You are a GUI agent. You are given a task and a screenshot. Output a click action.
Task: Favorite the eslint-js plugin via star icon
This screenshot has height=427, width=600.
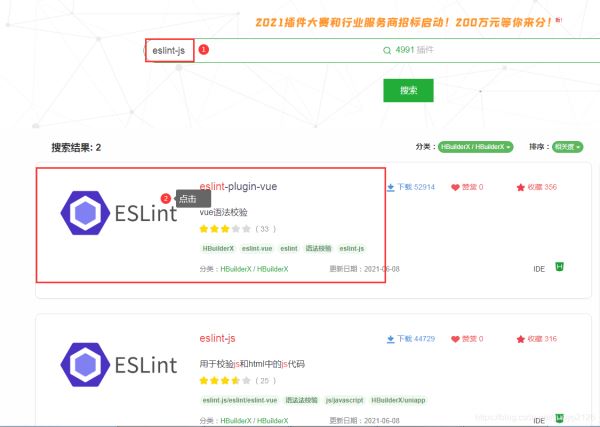pos(521,339)
